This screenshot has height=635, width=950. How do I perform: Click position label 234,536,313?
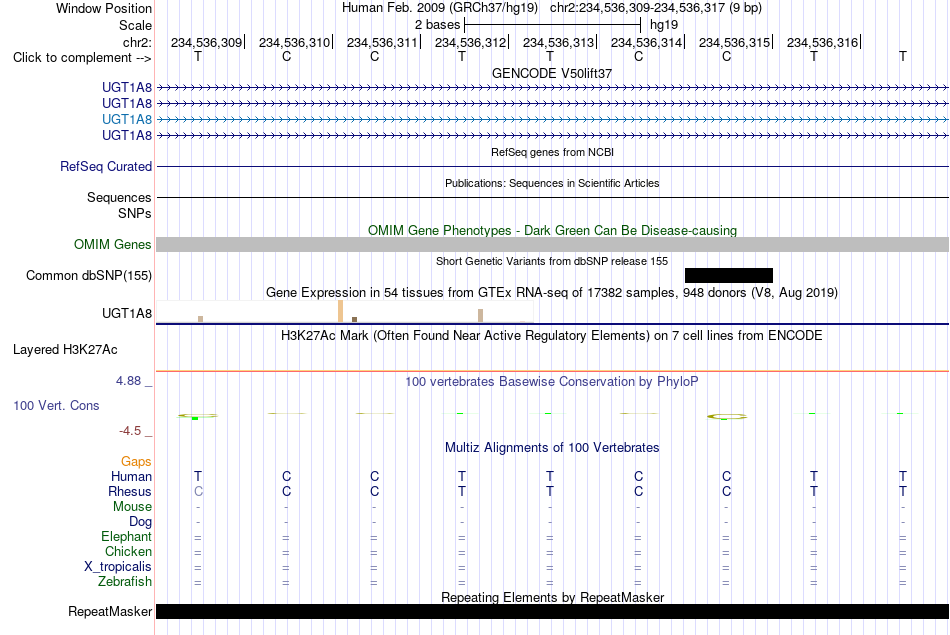pos(559,42)
